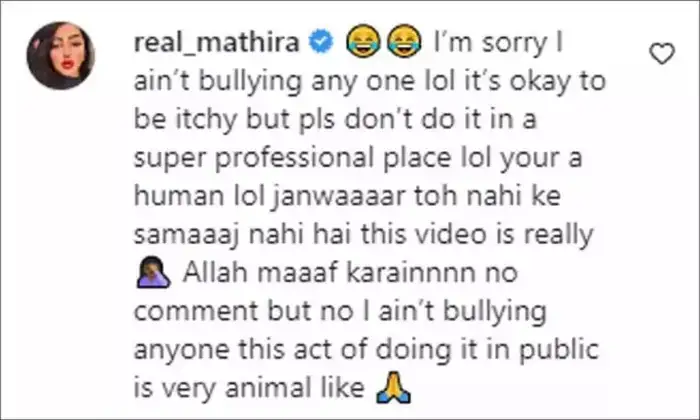Click the word "human" in the comment
The height and width of the screenshot is (420, 700).
(179, 196)
